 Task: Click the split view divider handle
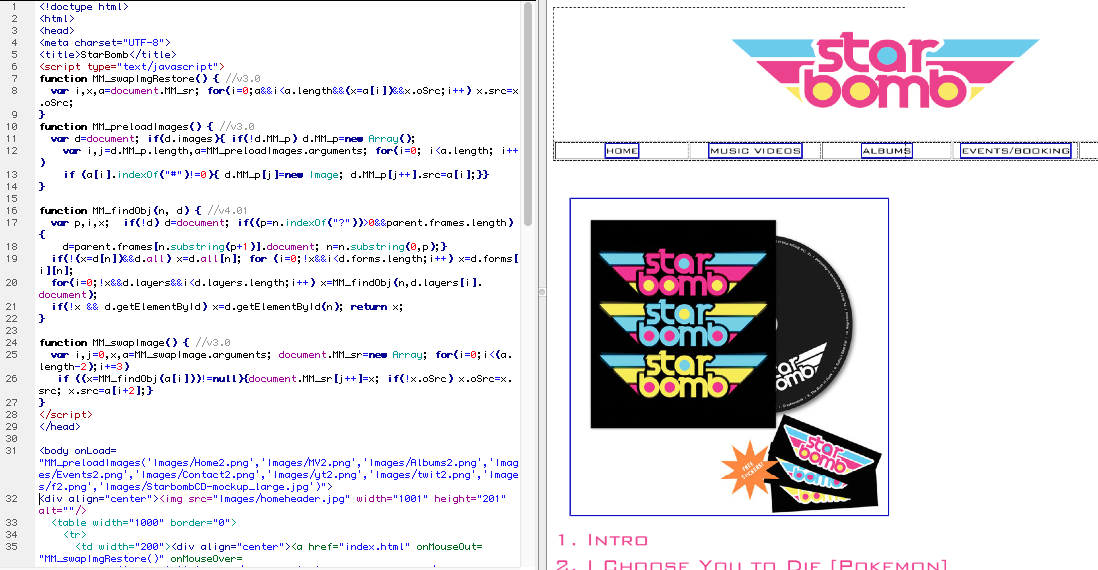pyautogui.click(x=541, y=292)
